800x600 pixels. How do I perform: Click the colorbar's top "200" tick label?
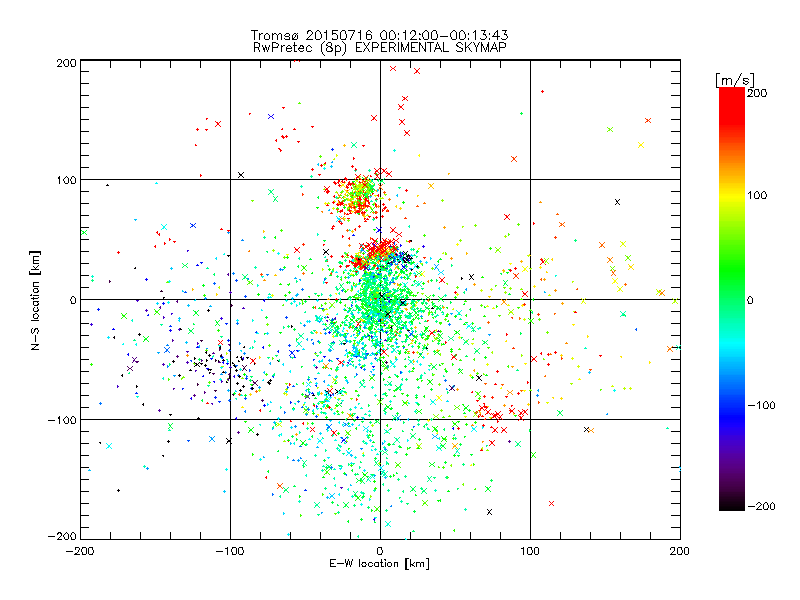click(x=757, y=93)
